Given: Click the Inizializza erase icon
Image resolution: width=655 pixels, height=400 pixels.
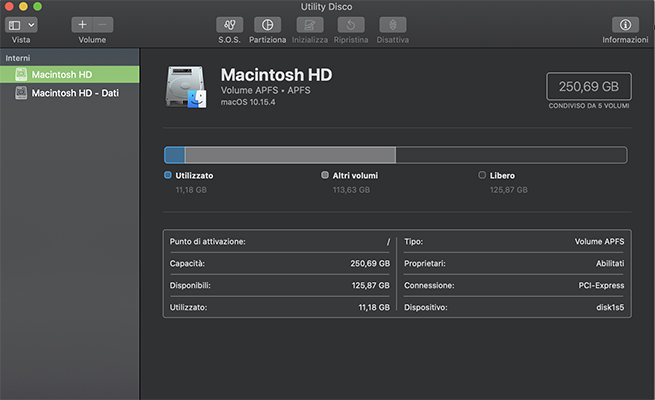Looking at the screenshot, I should pos(310,25).
